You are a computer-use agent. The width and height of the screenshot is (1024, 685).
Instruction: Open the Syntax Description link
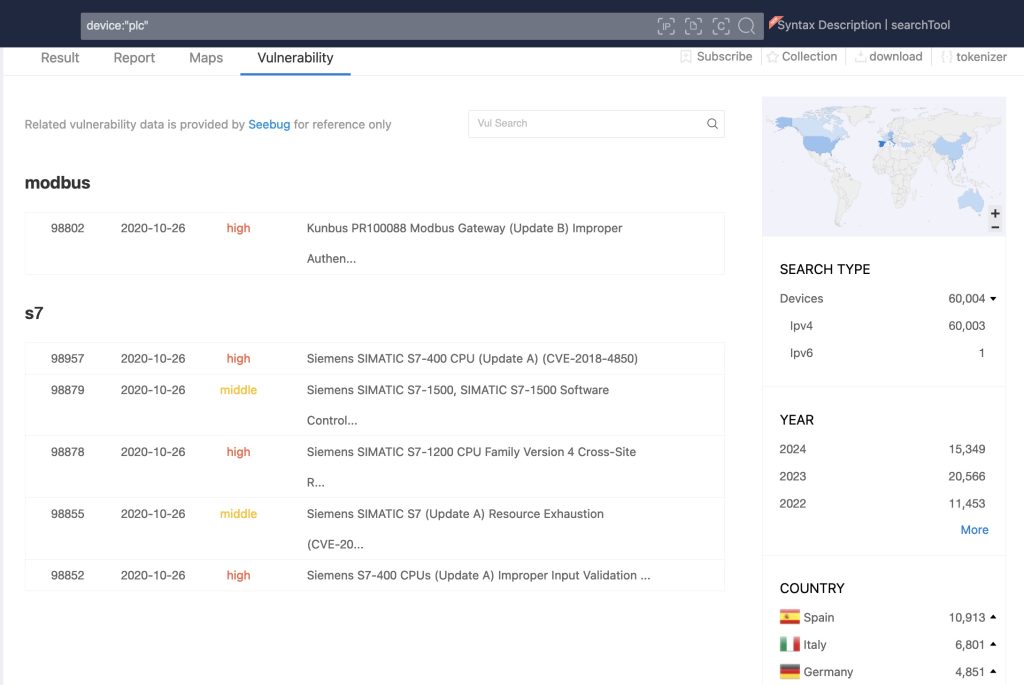829,25
